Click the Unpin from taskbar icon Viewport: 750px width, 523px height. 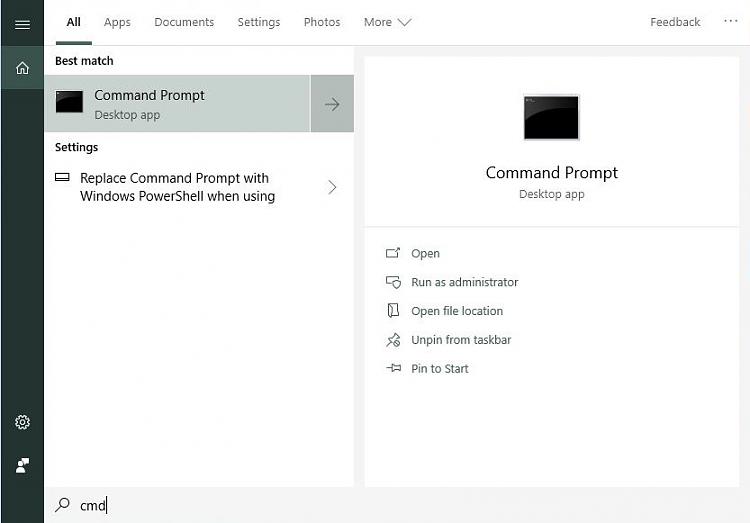tap(393, 340)
